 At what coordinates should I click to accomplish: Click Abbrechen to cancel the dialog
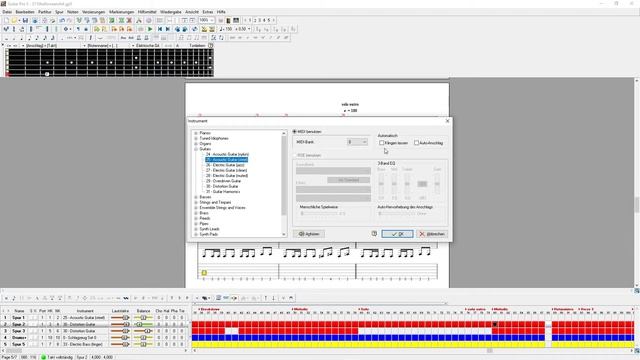coord(432,234)
